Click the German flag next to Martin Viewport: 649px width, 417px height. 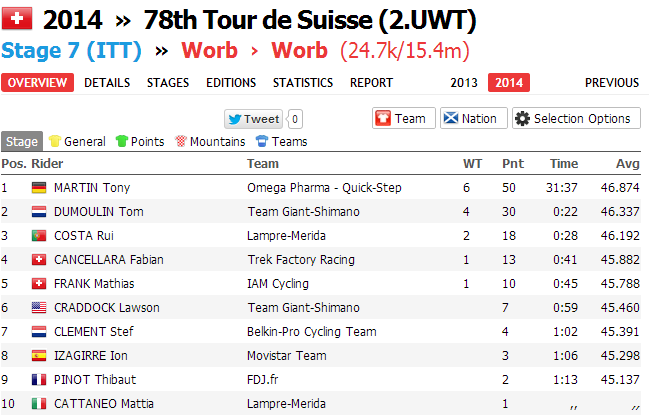pyautogui.click(x=39, y=187)
